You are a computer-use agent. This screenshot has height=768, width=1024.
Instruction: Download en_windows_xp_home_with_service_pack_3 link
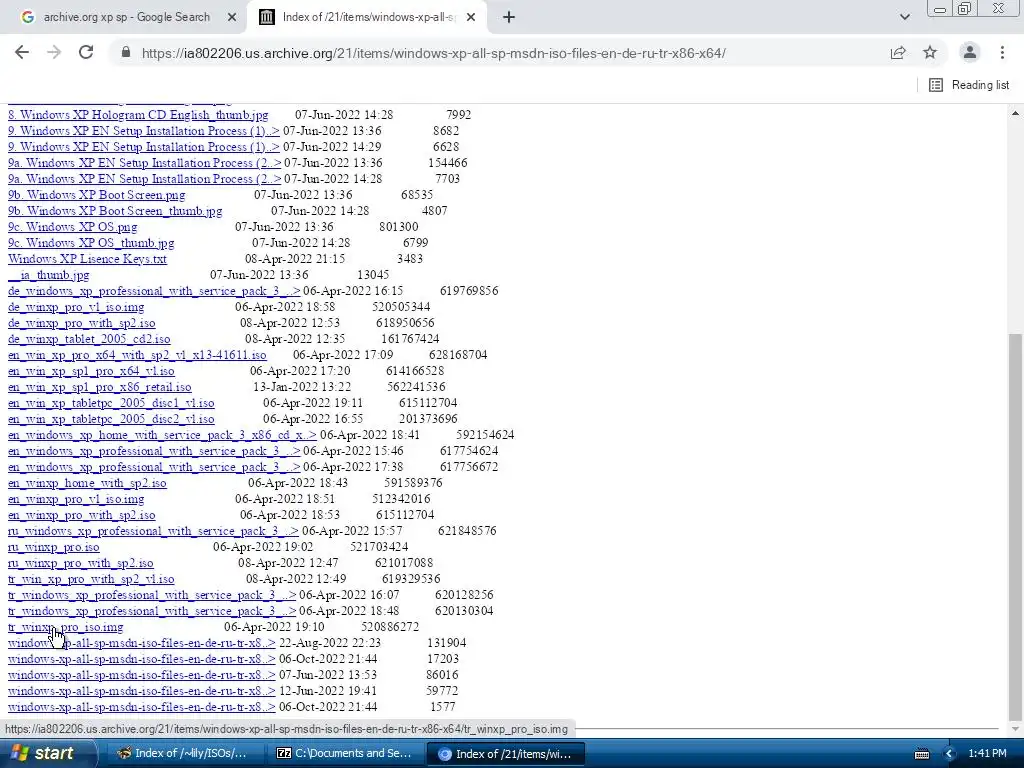click(x=162, y=435)
